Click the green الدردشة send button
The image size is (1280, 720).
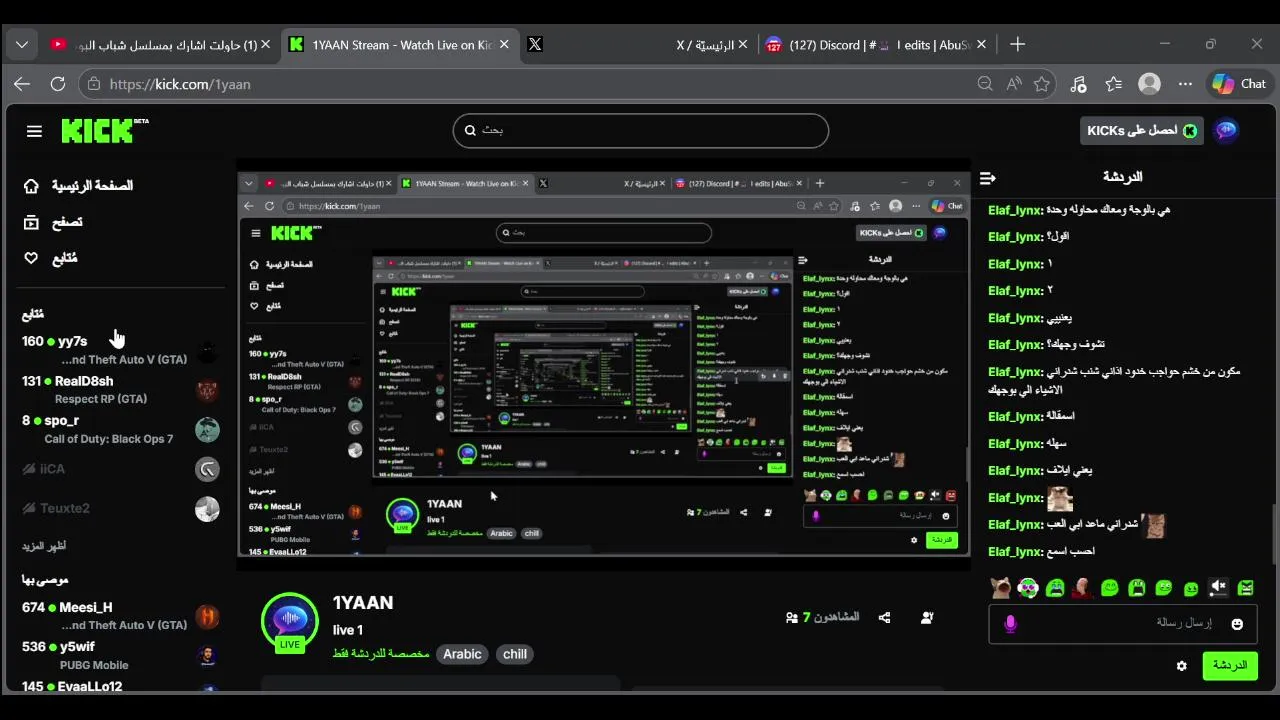1230,665
